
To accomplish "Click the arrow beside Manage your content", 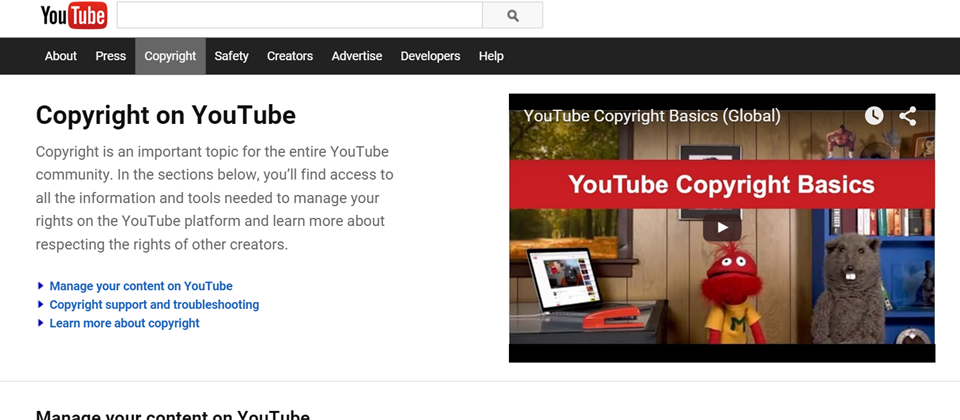I will [x=41, y=286].
